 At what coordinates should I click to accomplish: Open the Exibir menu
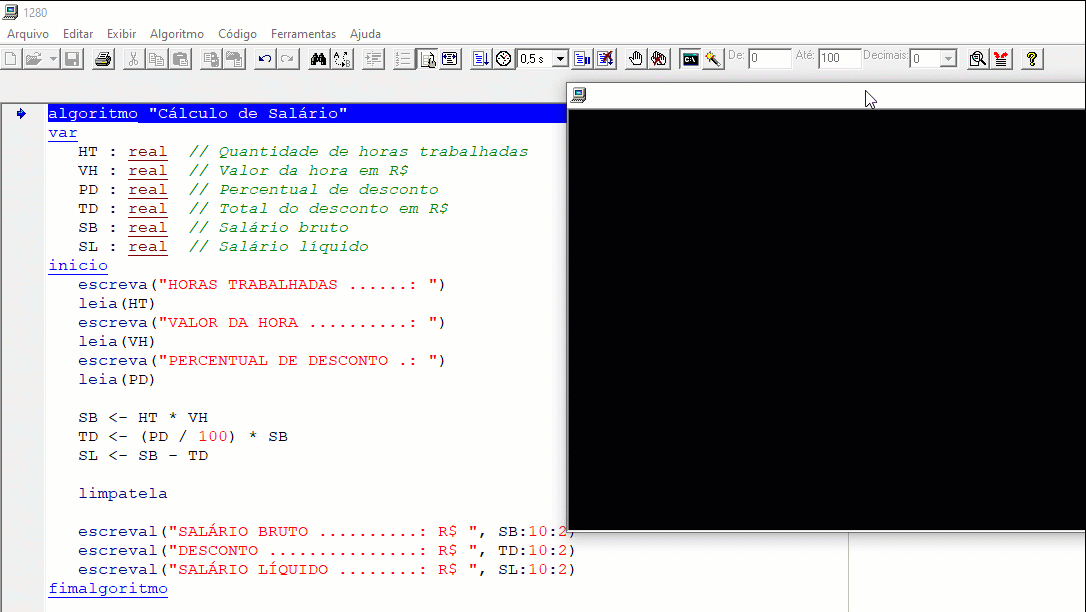point(121,34)
